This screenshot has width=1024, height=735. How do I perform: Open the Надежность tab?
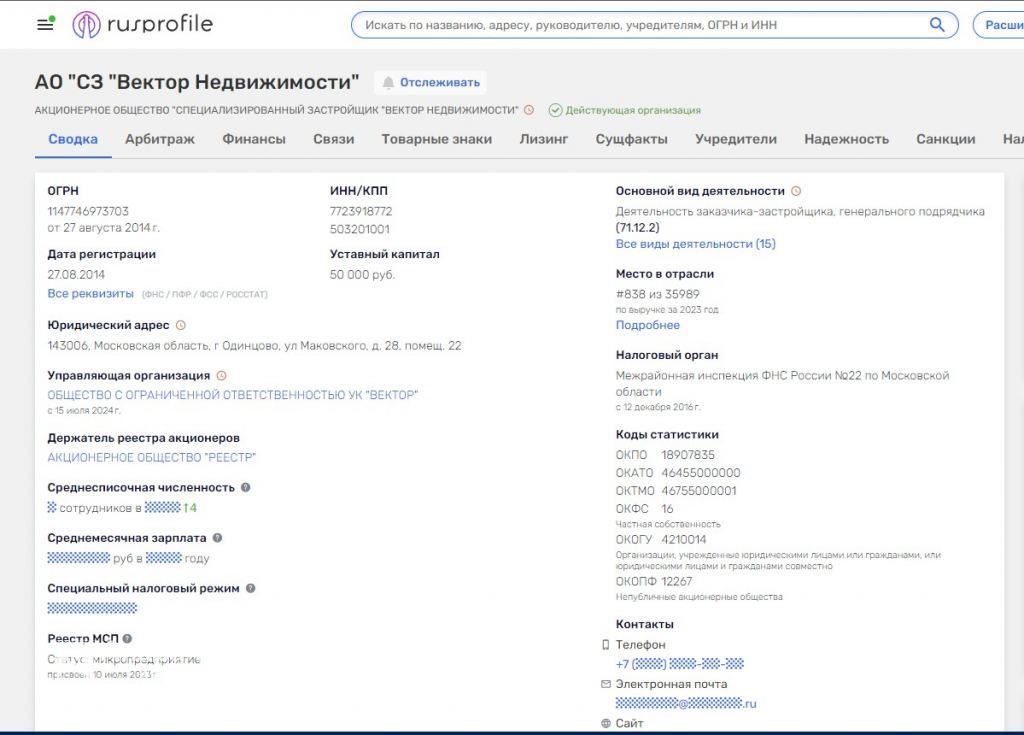click(x=846, y=139)
